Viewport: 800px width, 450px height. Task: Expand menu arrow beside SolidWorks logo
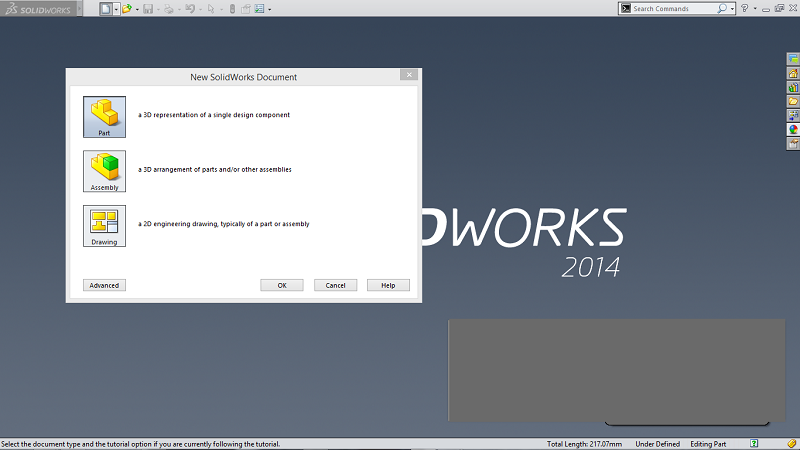80,9
